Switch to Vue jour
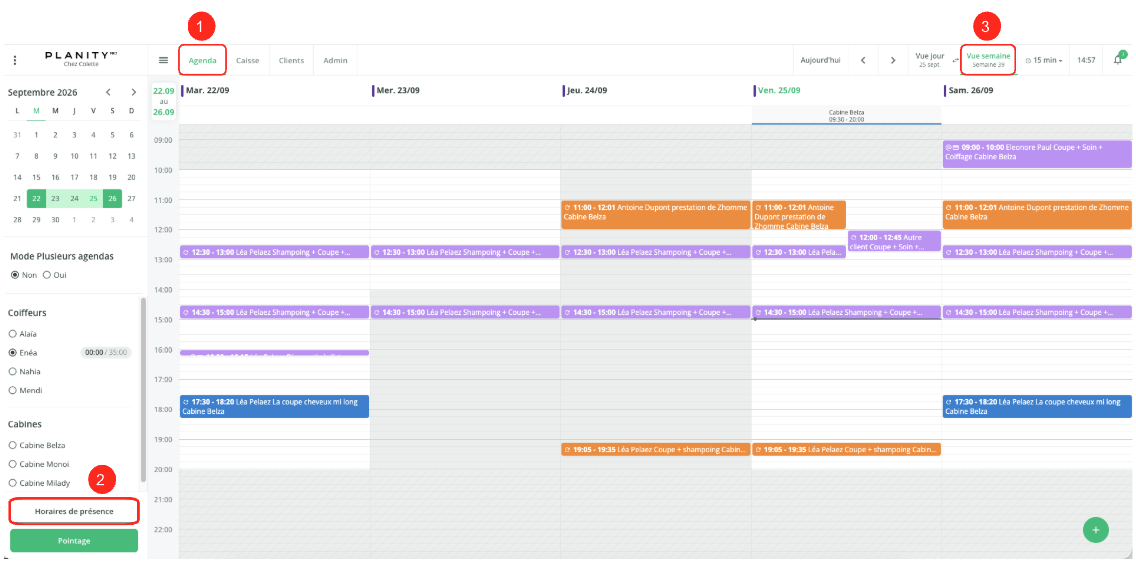This screenshot has width=1136, height=563. 930,59
